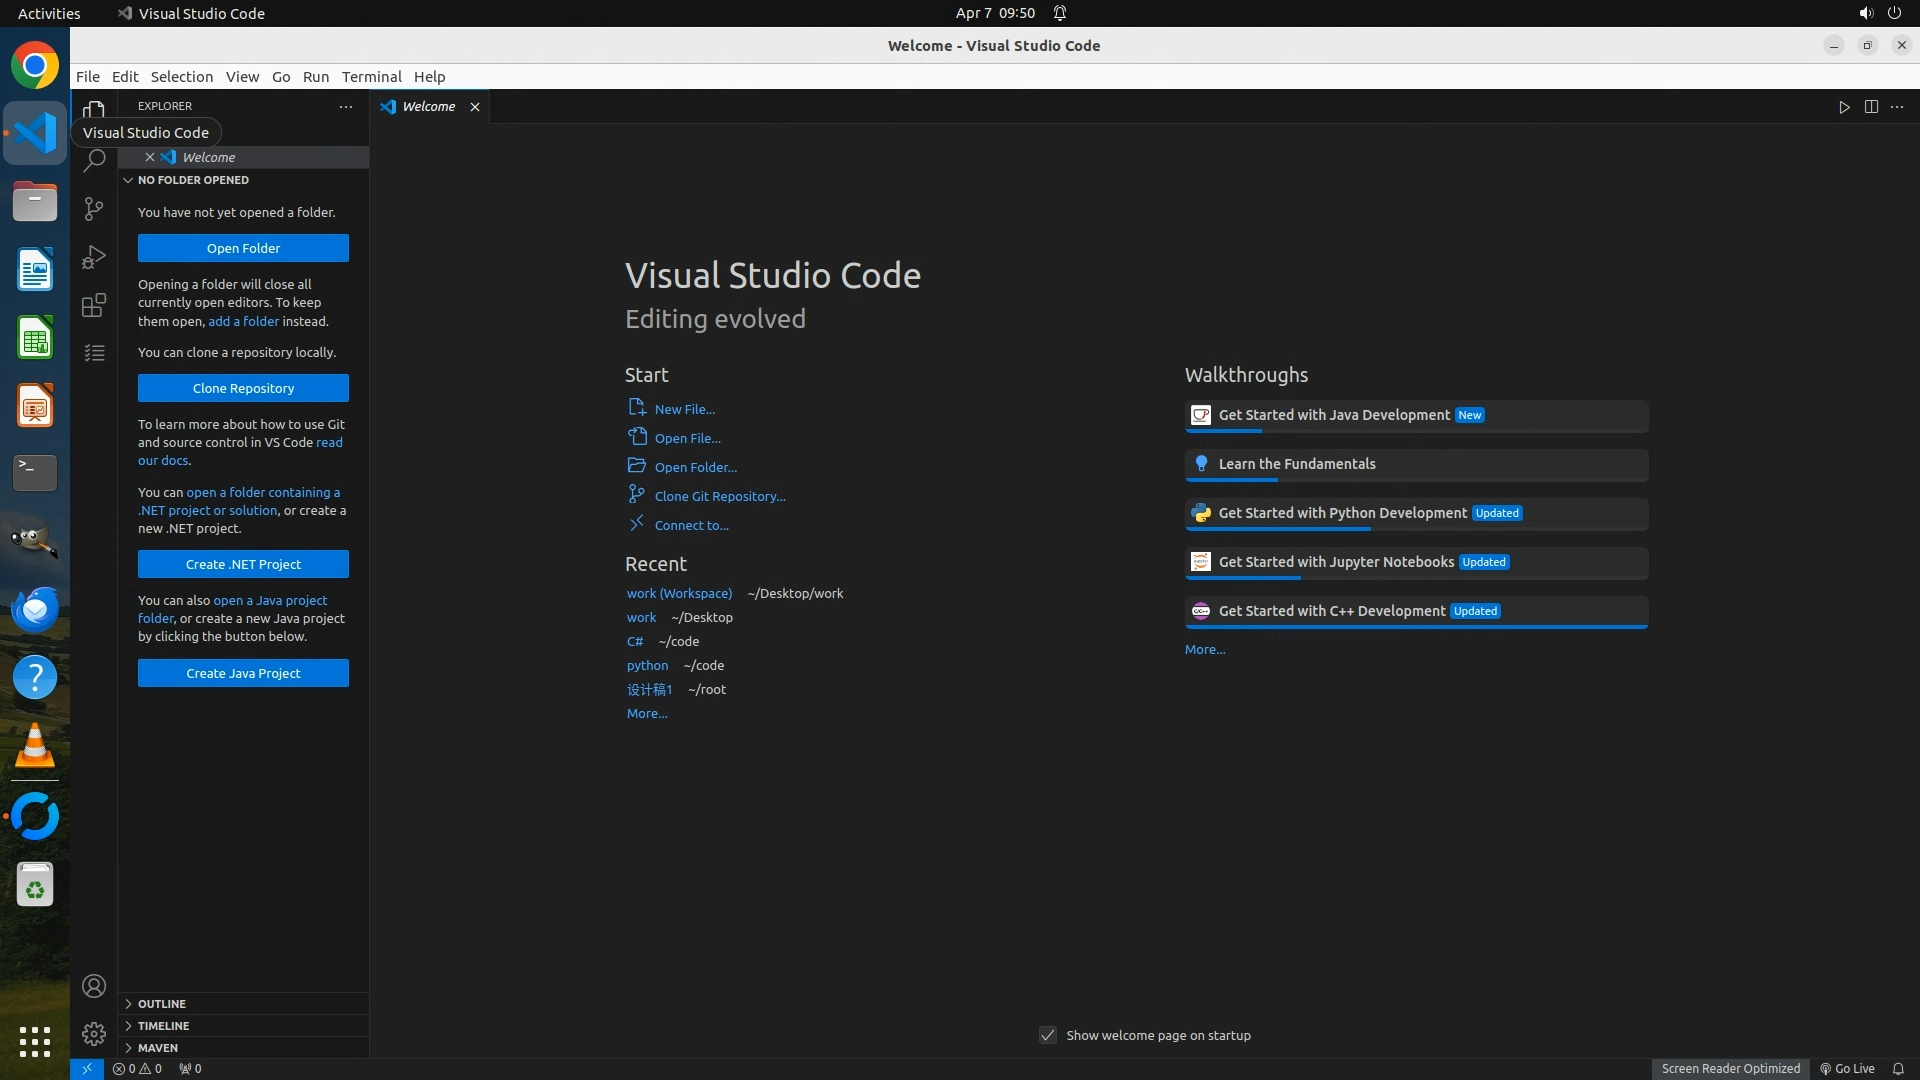Expand the TIMELINE section

163,1025
